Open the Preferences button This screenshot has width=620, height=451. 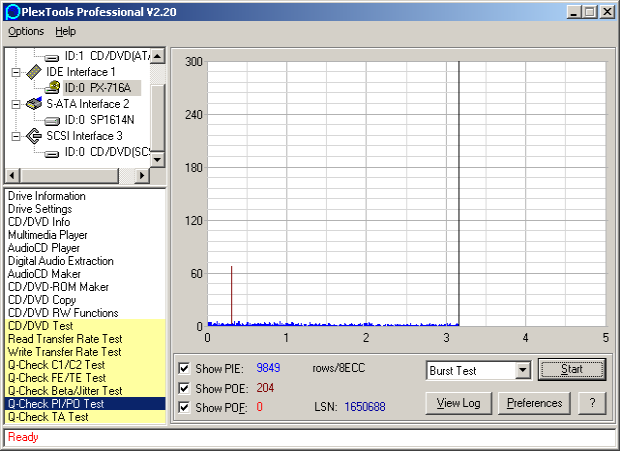pos(534,403)
